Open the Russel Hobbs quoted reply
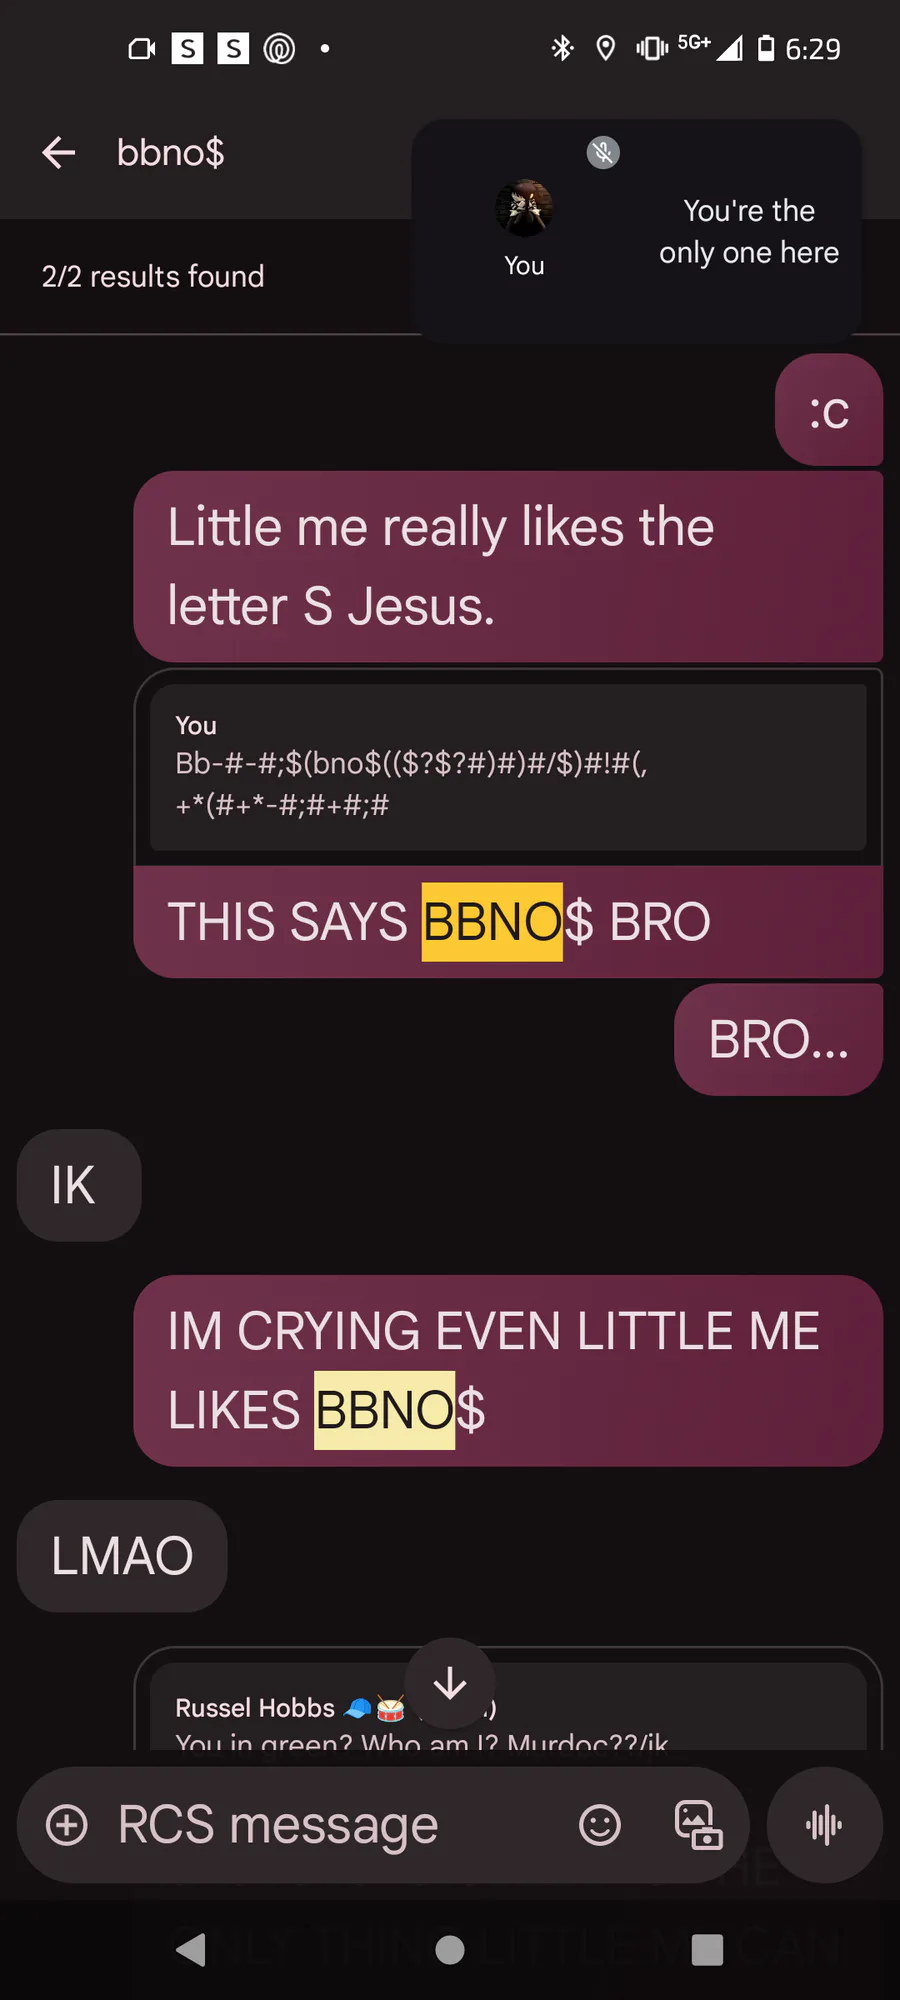 click(508, 1706)
